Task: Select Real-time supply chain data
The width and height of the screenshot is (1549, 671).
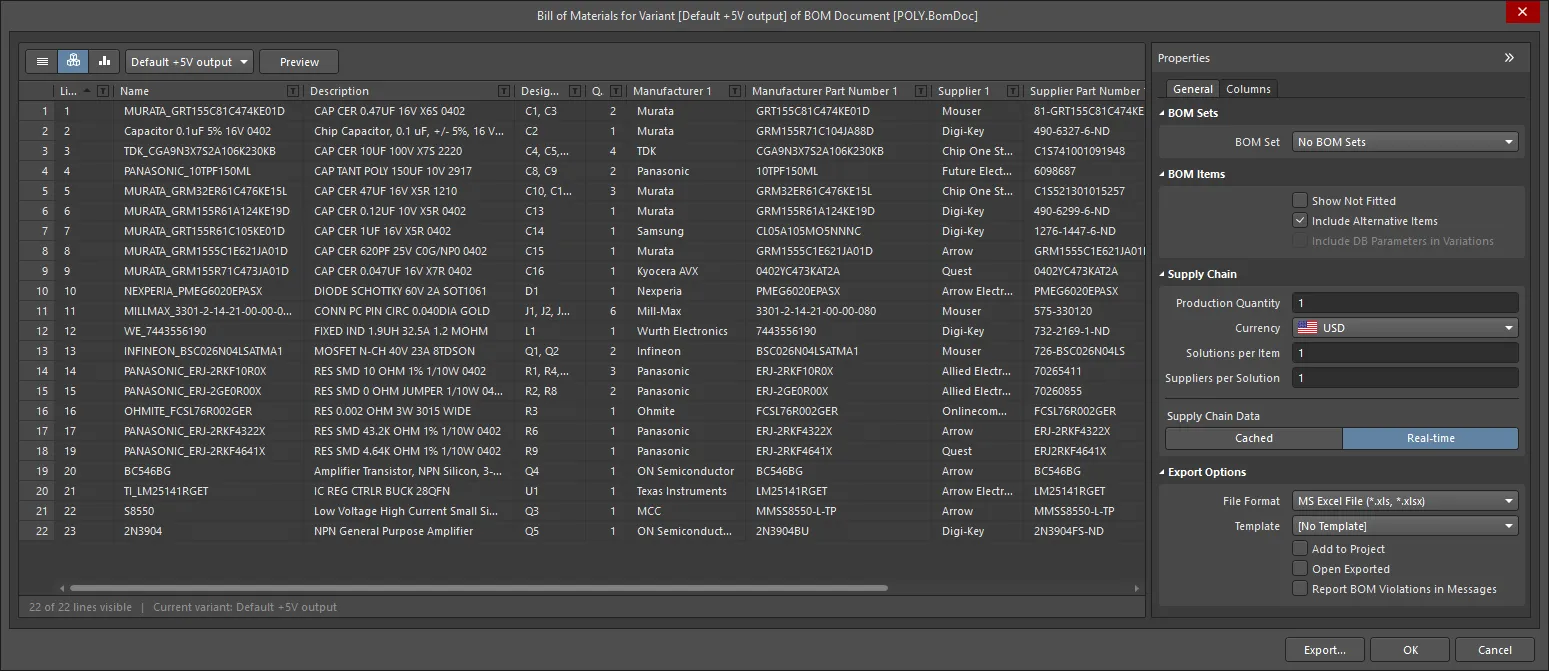Action: (1430, 438)
